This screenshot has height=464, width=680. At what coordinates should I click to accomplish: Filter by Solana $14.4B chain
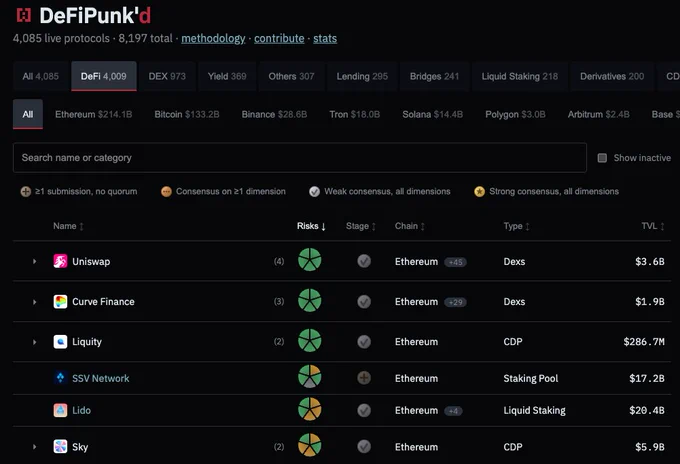[432, 114]
